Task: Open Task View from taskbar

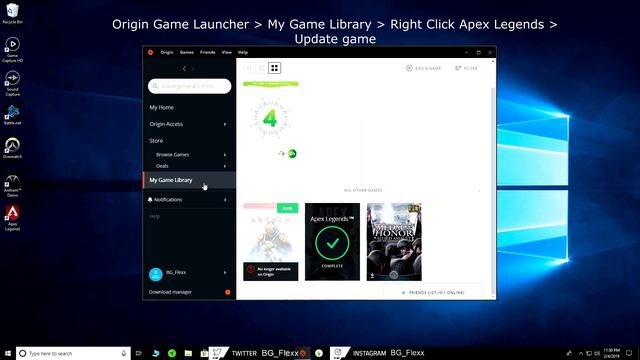Action: click(139, 353)
